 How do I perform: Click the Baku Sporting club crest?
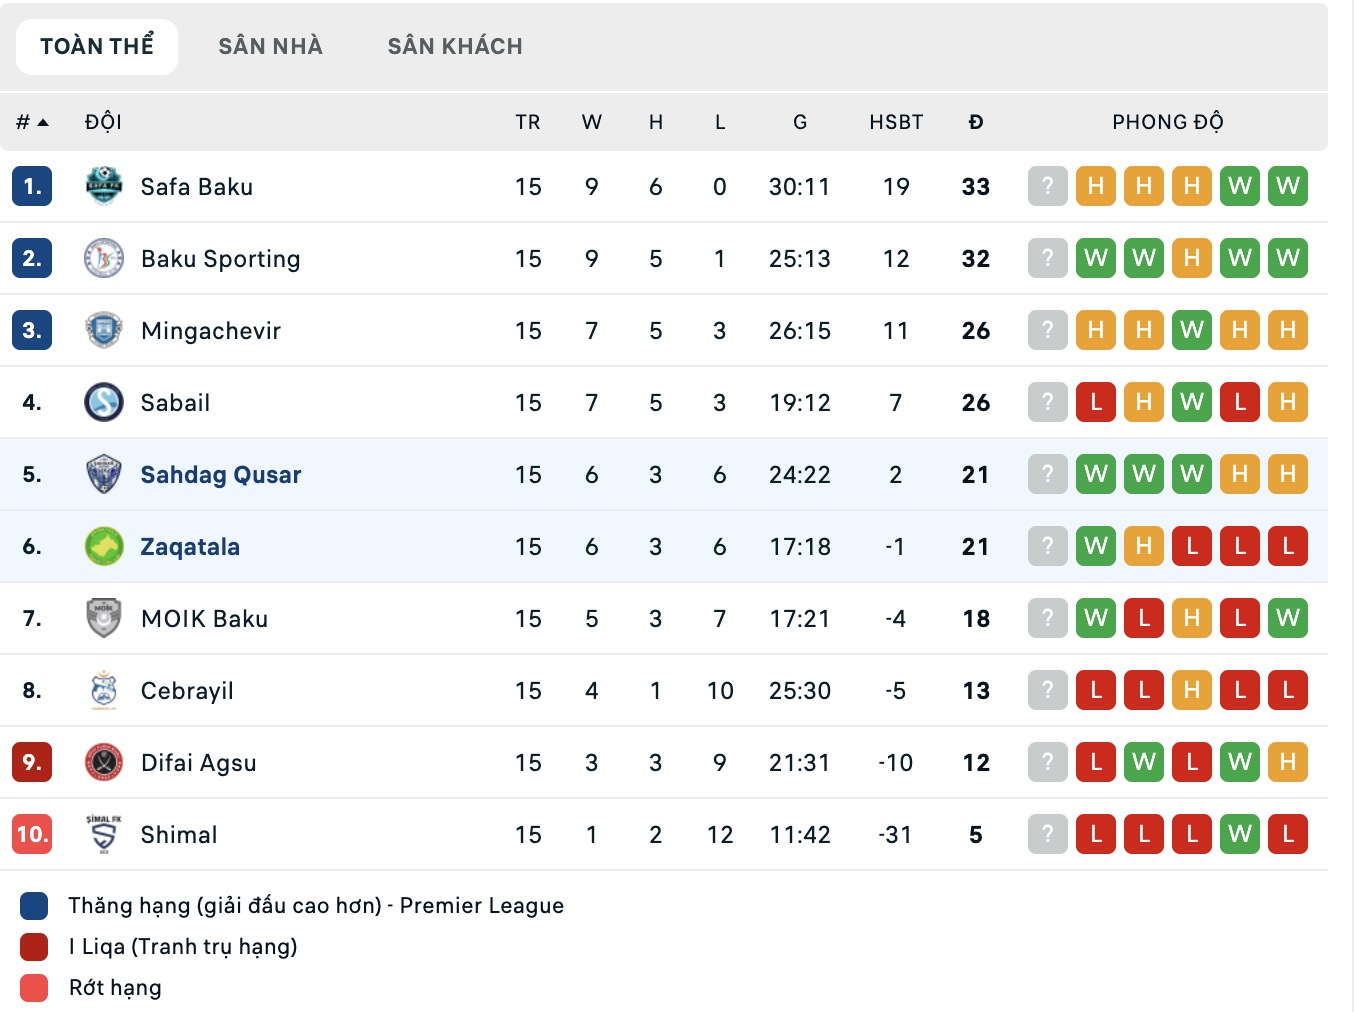click(x=104, y=258)
